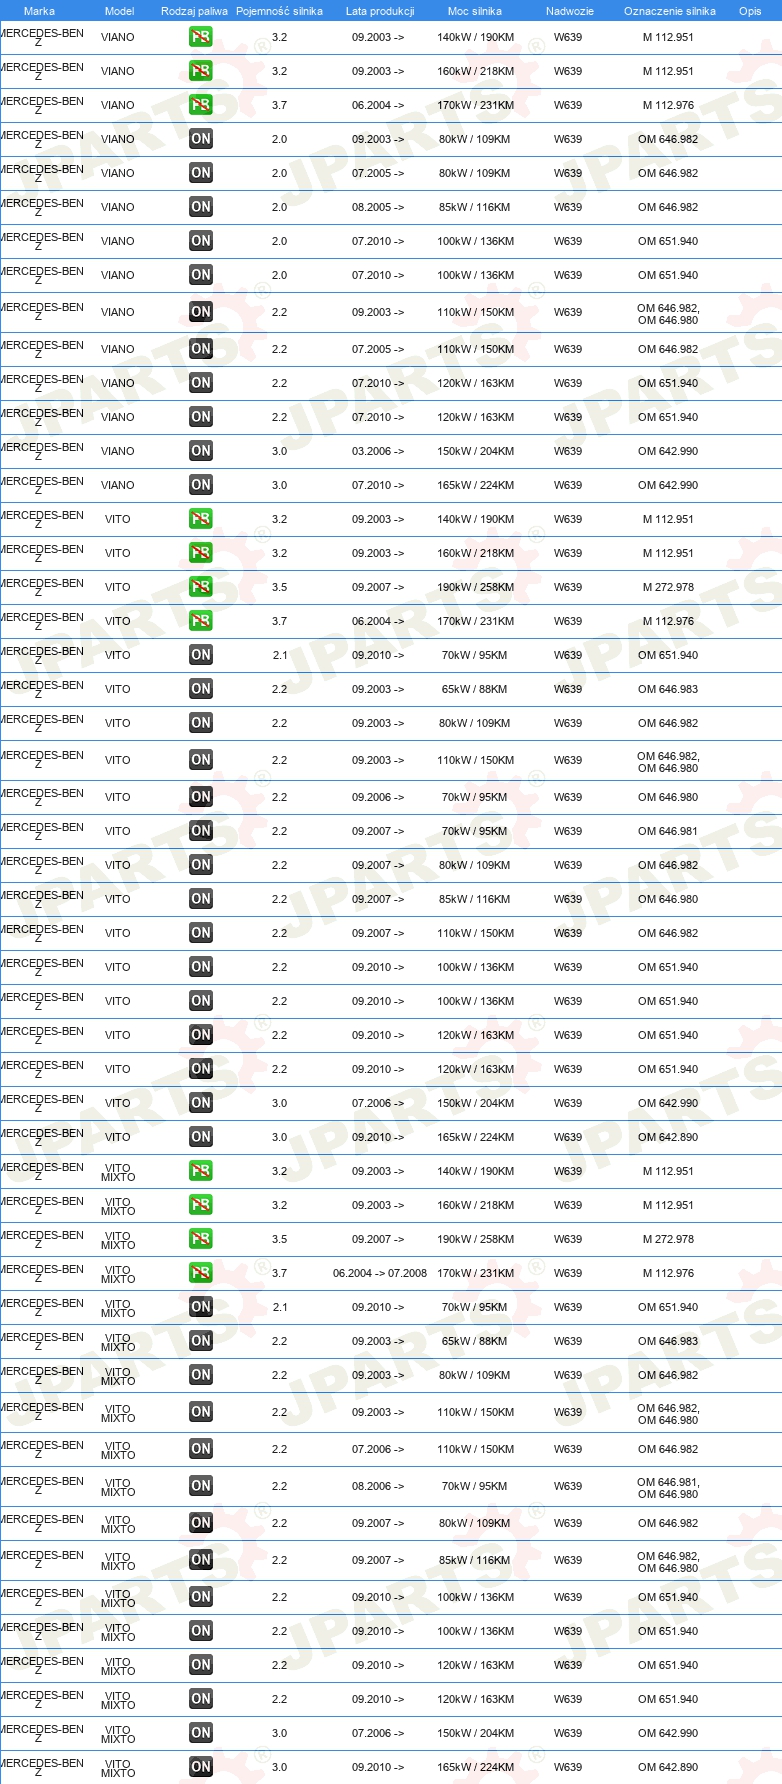Select petrol icon in non-Mixto VITO 3.5 row
The height and width of the screenshot is (1784, 782).
[x=201, y=587]
